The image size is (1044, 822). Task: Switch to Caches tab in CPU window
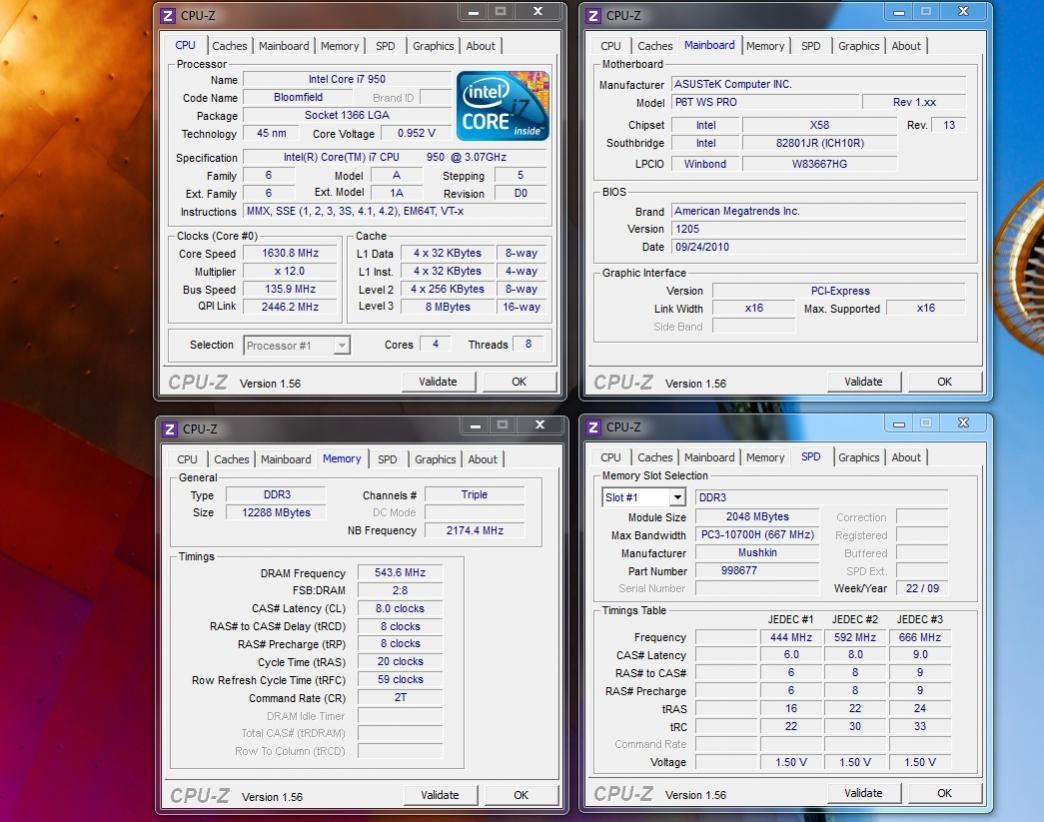pos(229,46)
